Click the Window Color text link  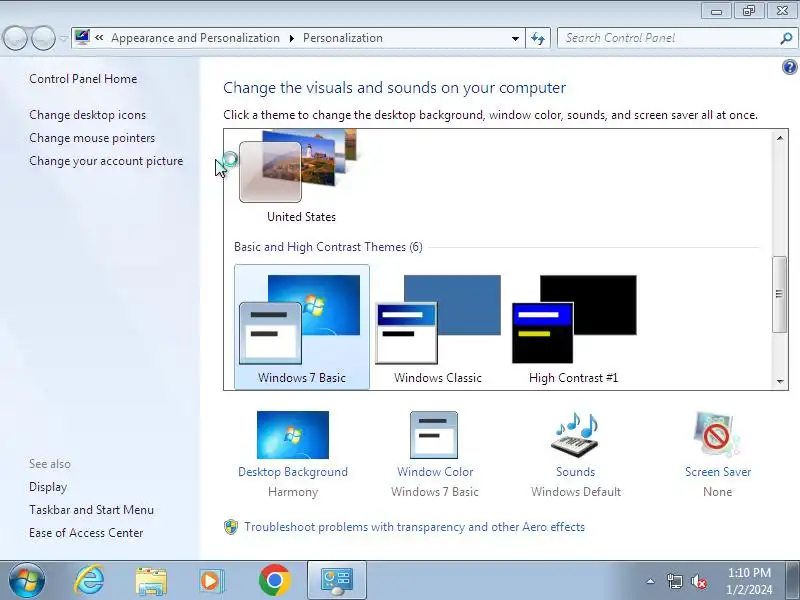pyautogui.click(x=435, y=472)
